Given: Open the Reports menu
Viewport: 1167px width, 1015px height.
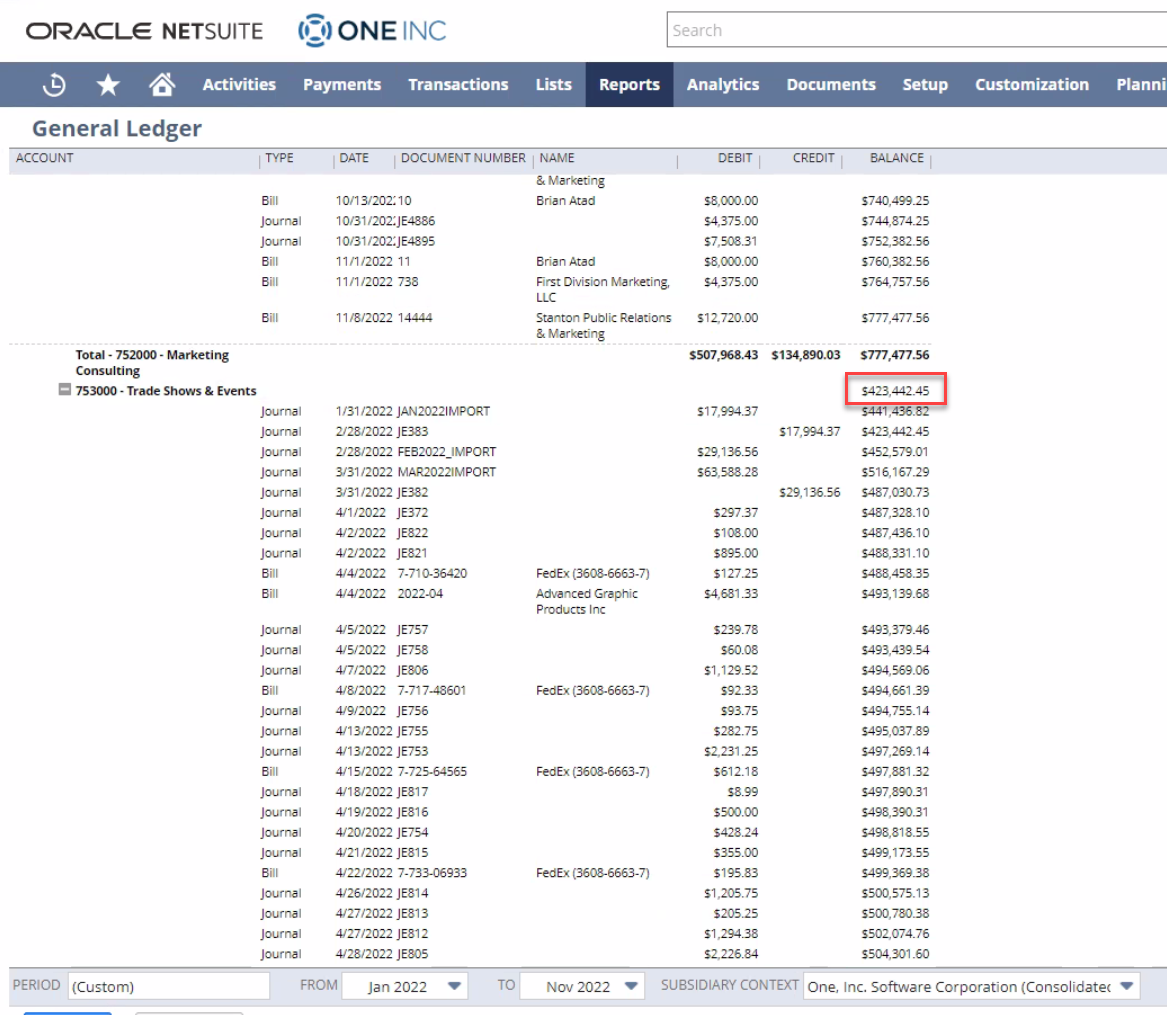Looking at the screenshot, I should [x=629, y=84].
